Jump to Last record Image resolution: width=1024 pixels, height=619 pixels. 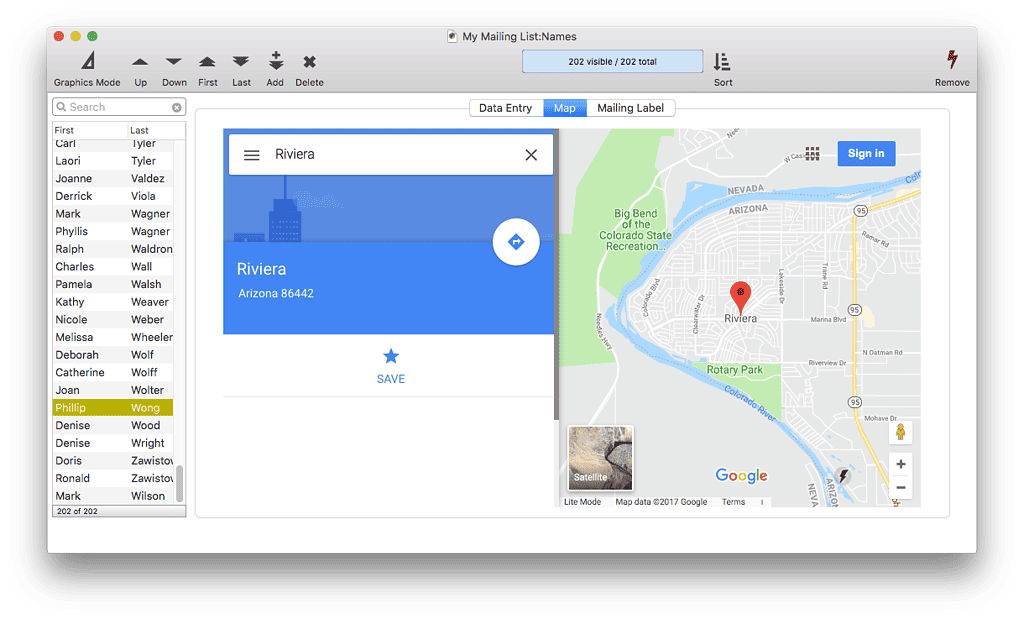(x=241, y=62)
